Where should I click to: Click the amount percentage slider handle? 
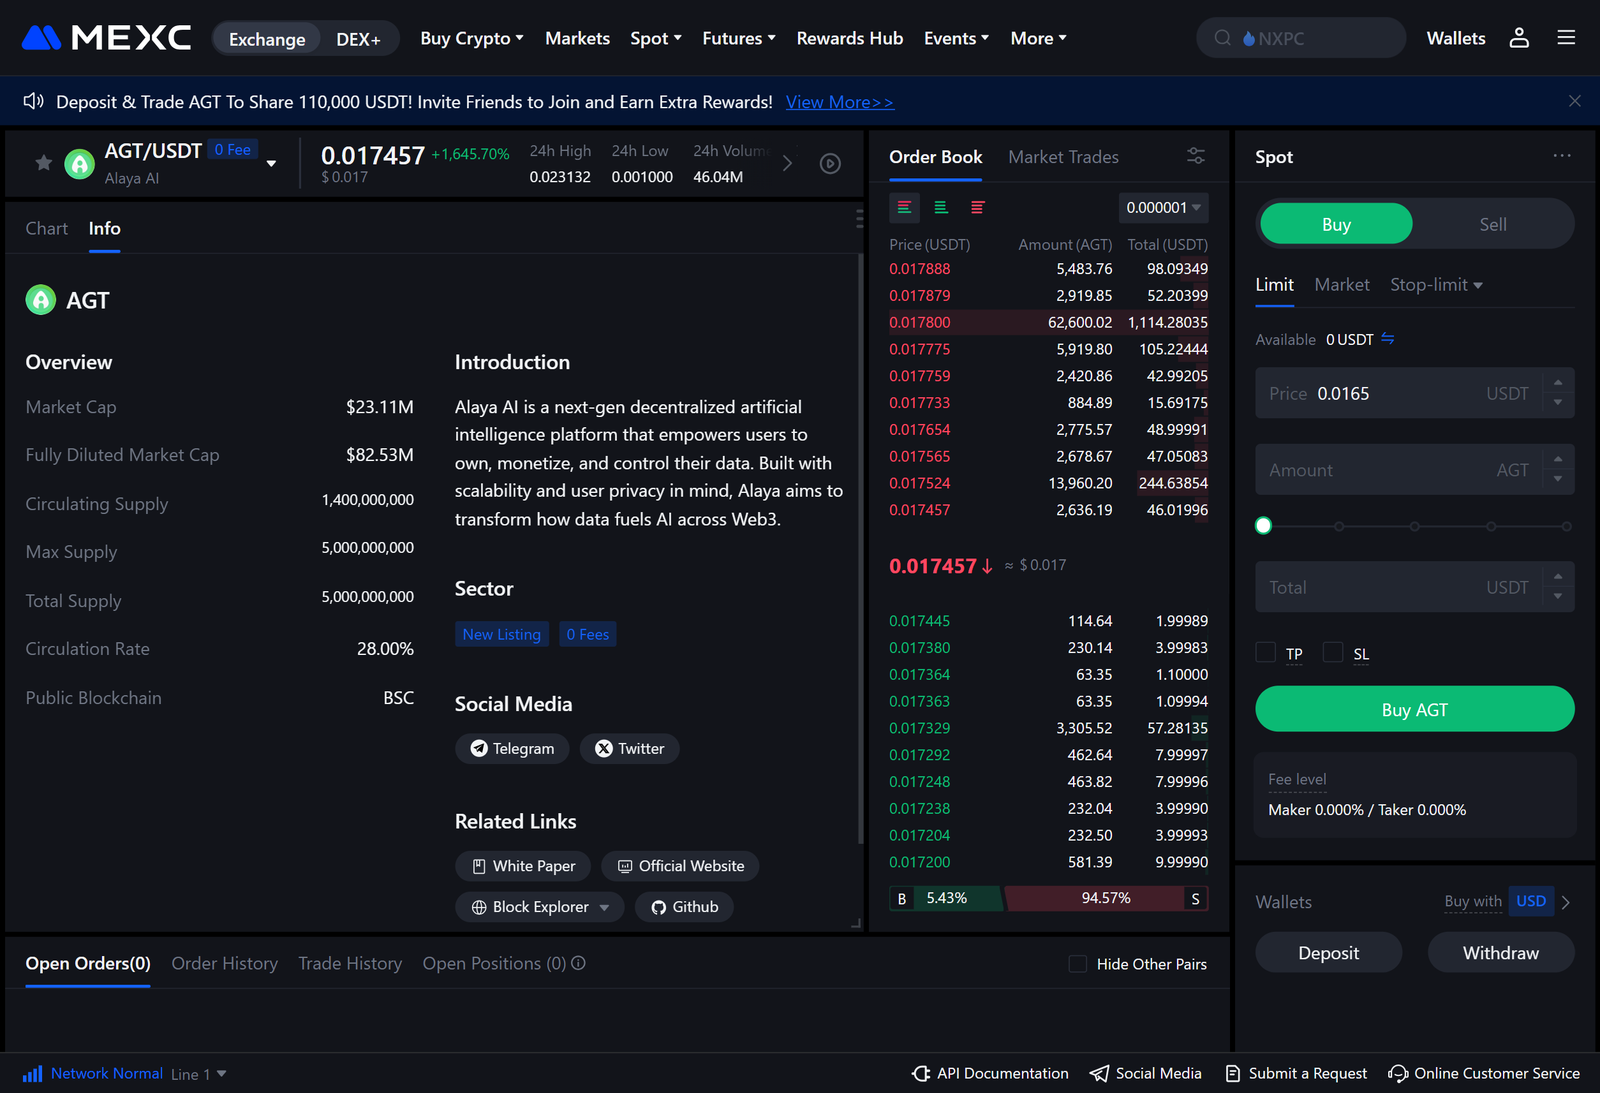1264,526
